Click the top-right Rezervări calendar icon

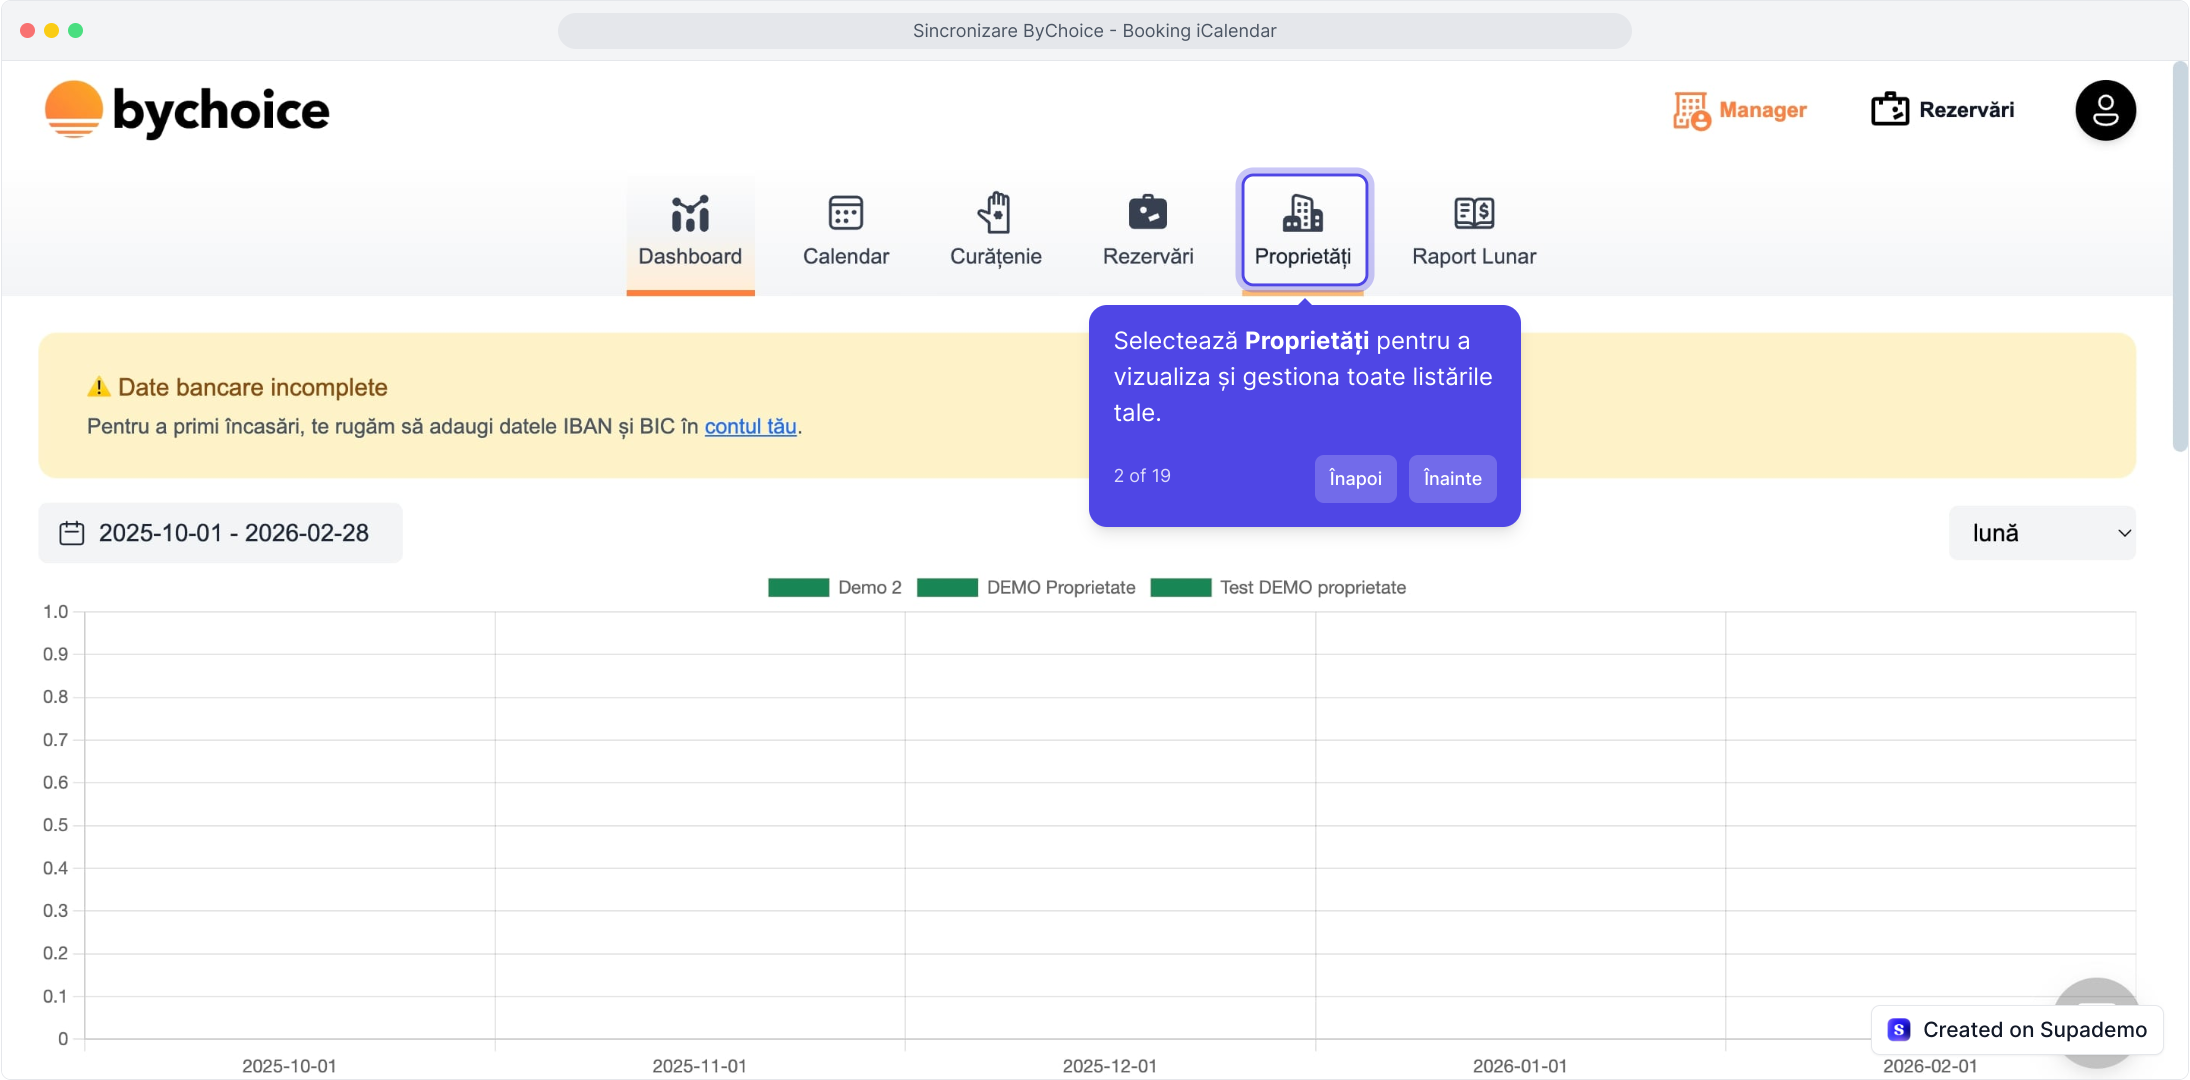tap(1889, 109)
